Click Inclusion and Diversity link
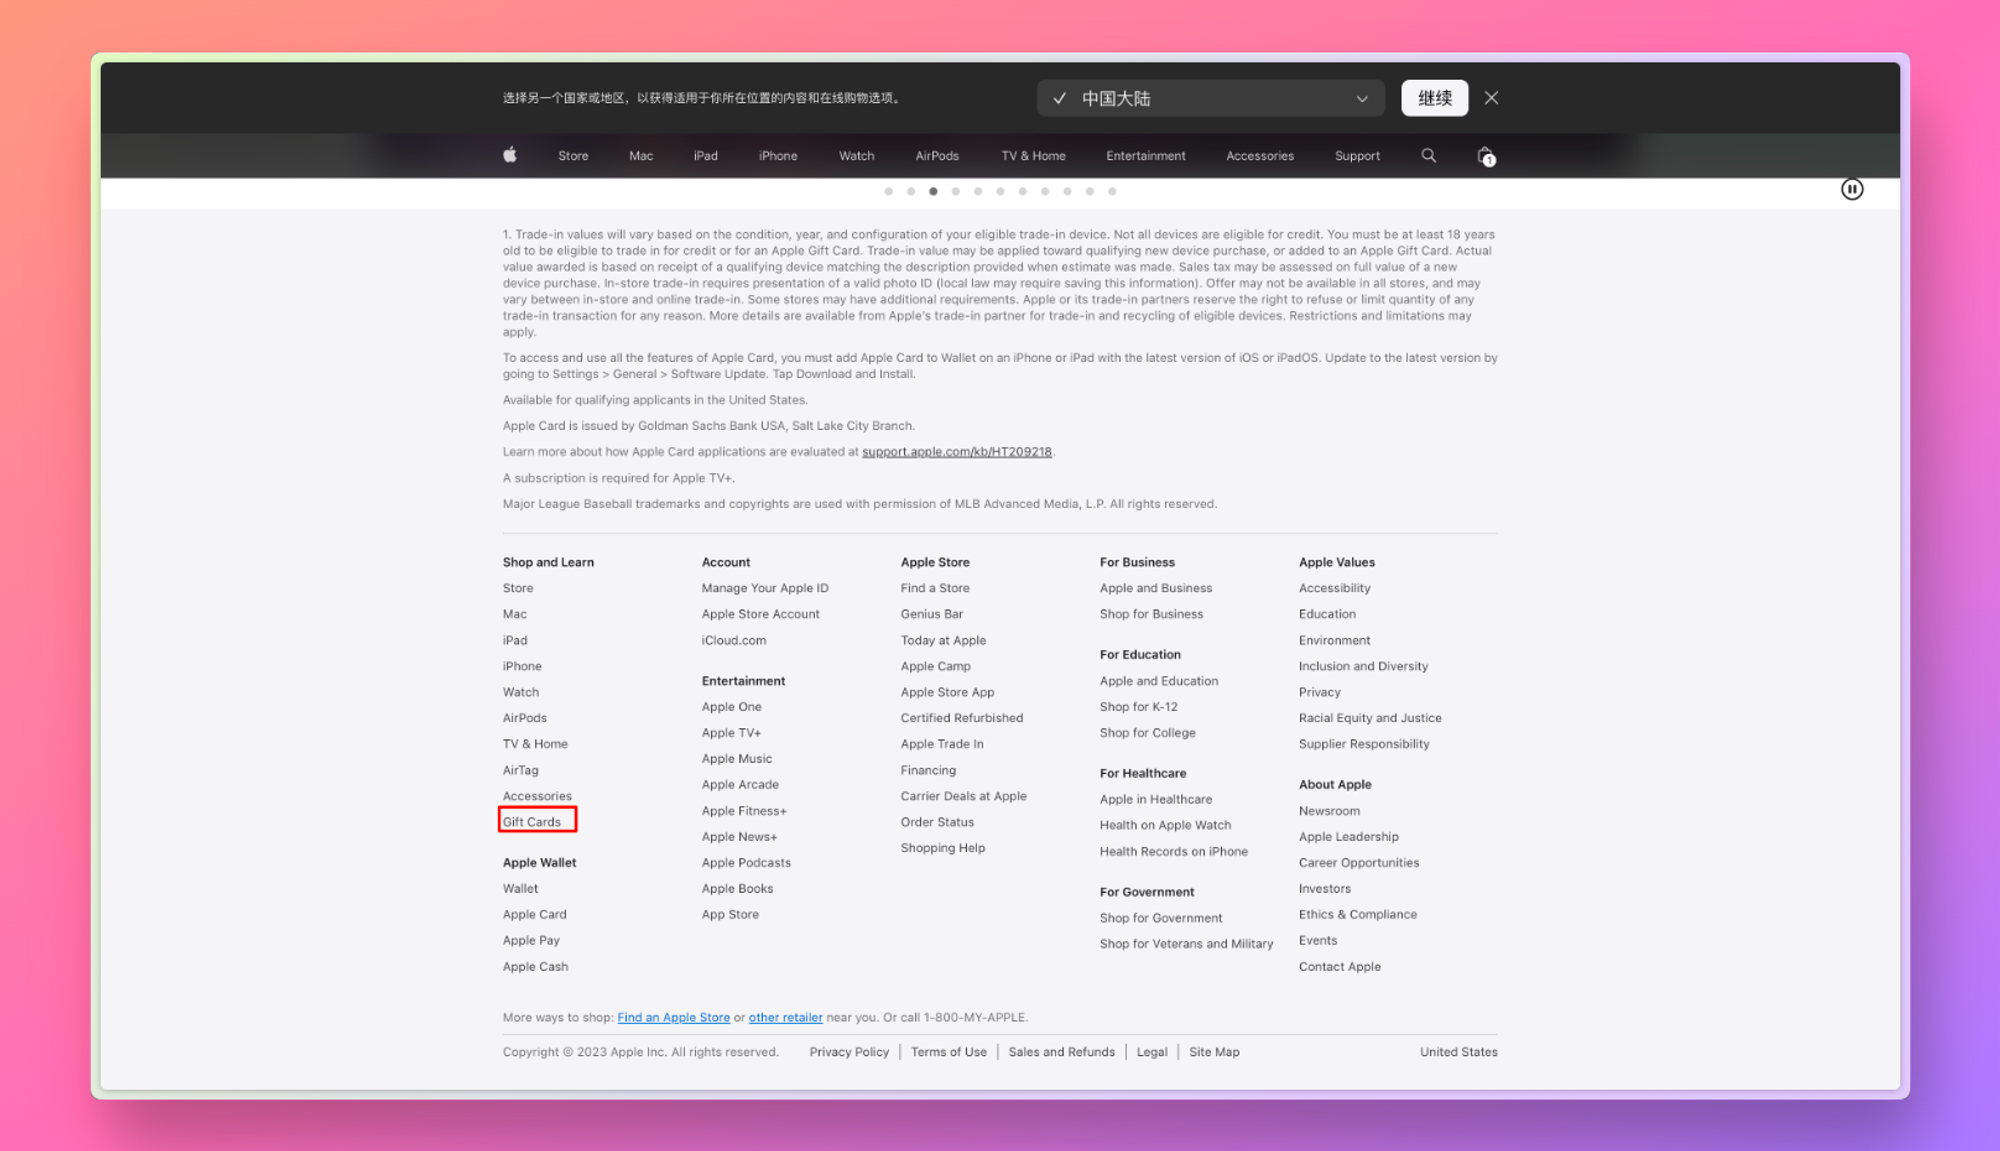2000x1151 pixels. point(1363,666)
